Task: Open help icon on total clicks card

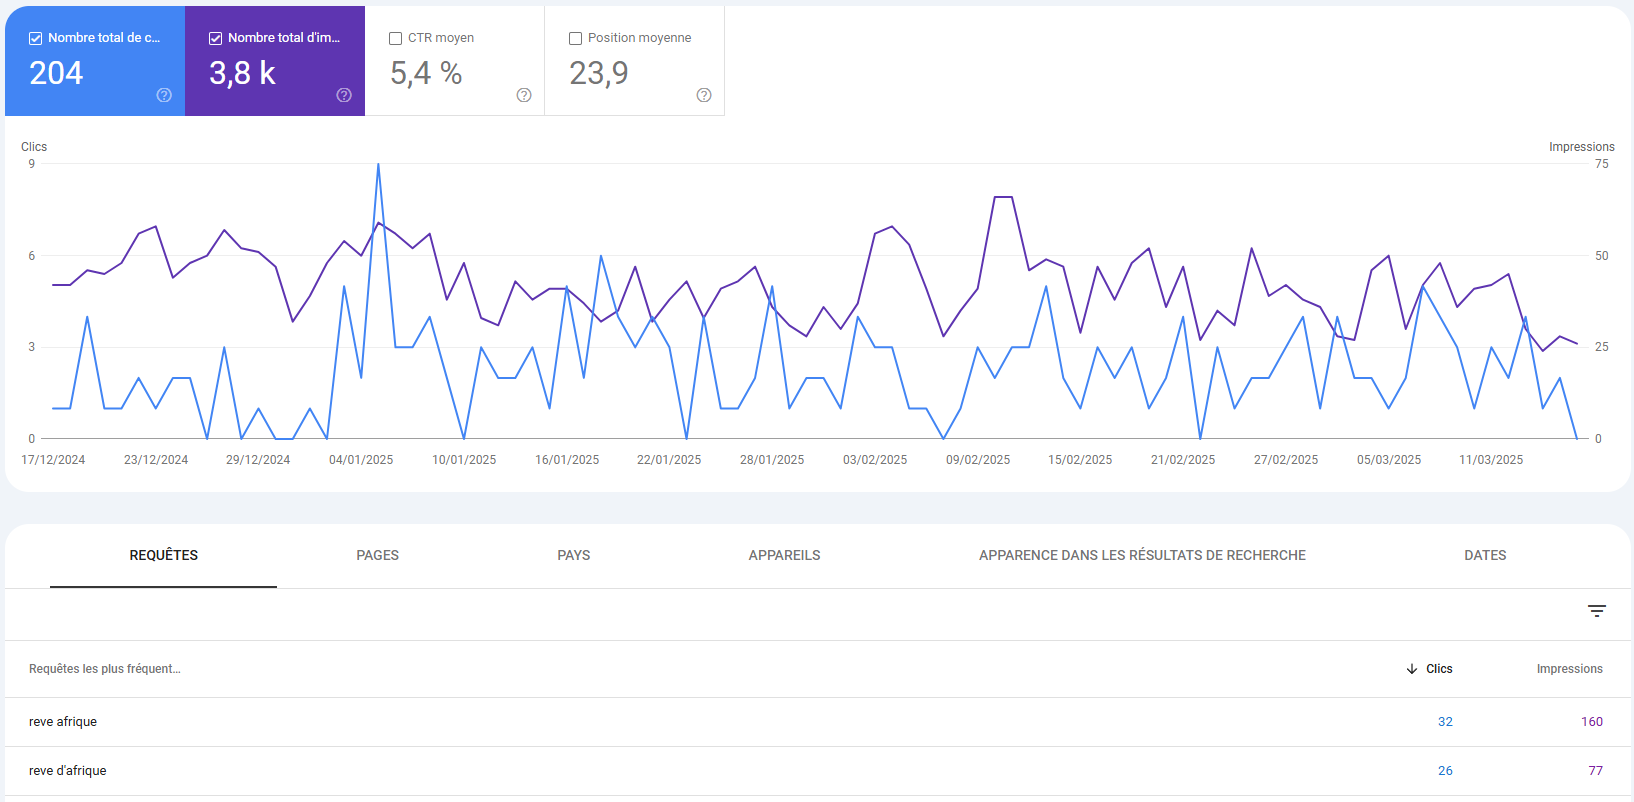Action: 164,95
